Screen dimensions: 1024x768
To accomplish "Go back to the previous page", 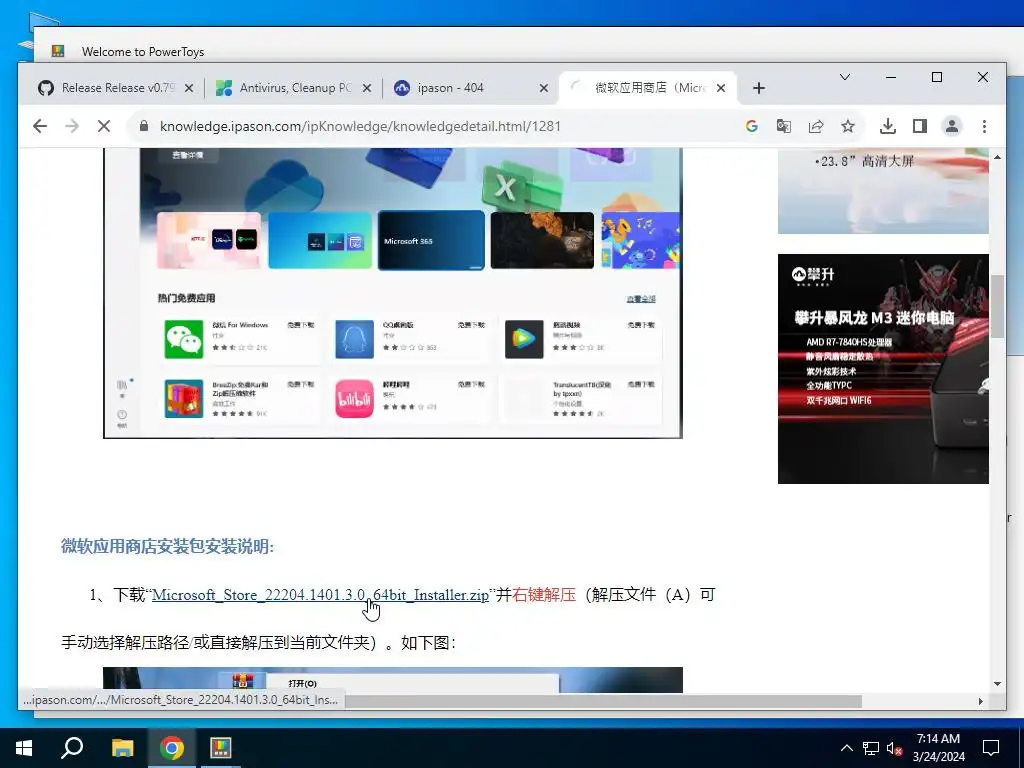I will (40, 126).
